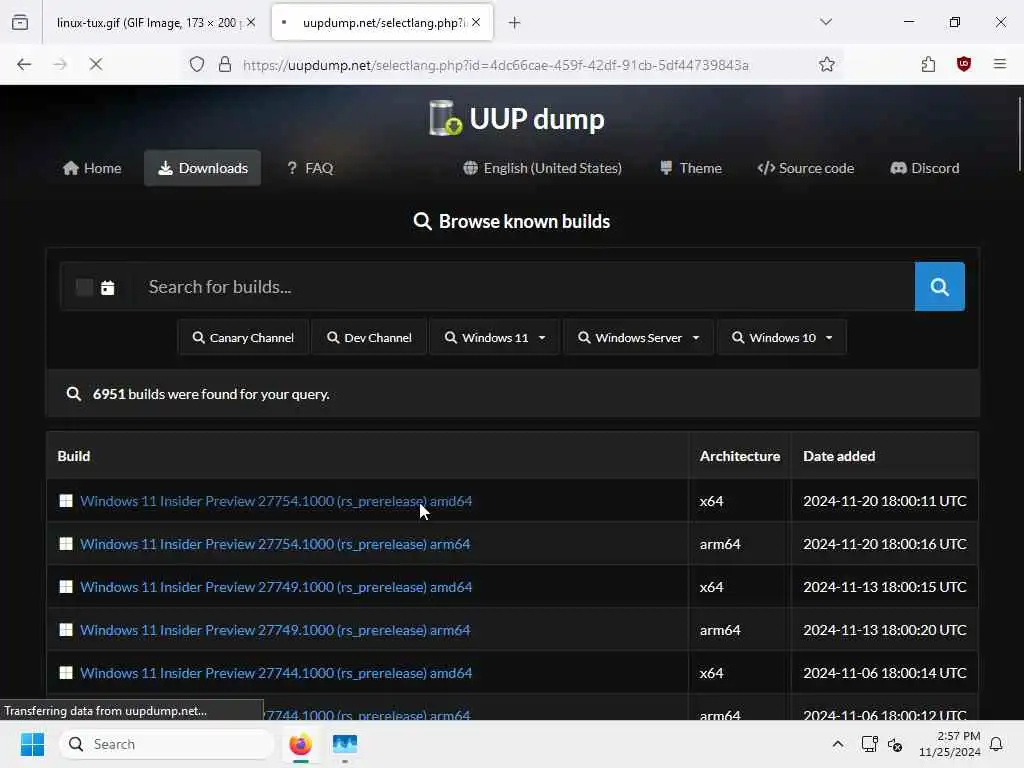Open the Discord link
Image resolution: width=1024 pixels, height=768 pixels.
925,168
